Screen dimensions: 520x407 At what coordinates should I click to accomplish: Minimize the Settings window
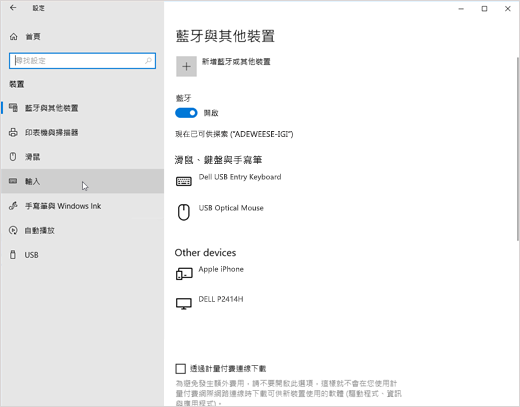pos(461,9)
